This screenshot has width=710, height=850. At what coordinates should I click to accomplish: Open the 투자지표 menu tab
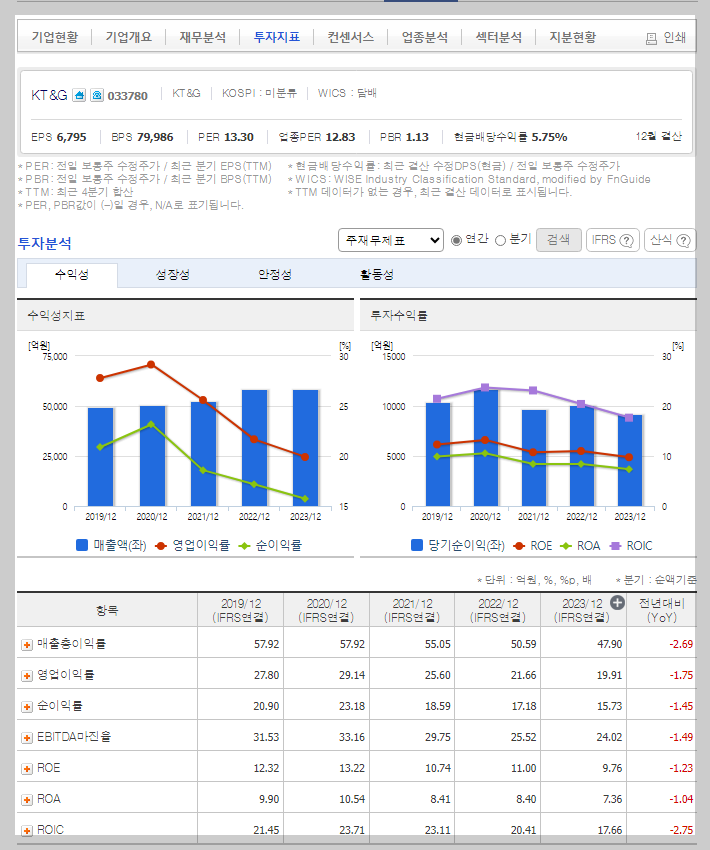[x=276, y=37]
